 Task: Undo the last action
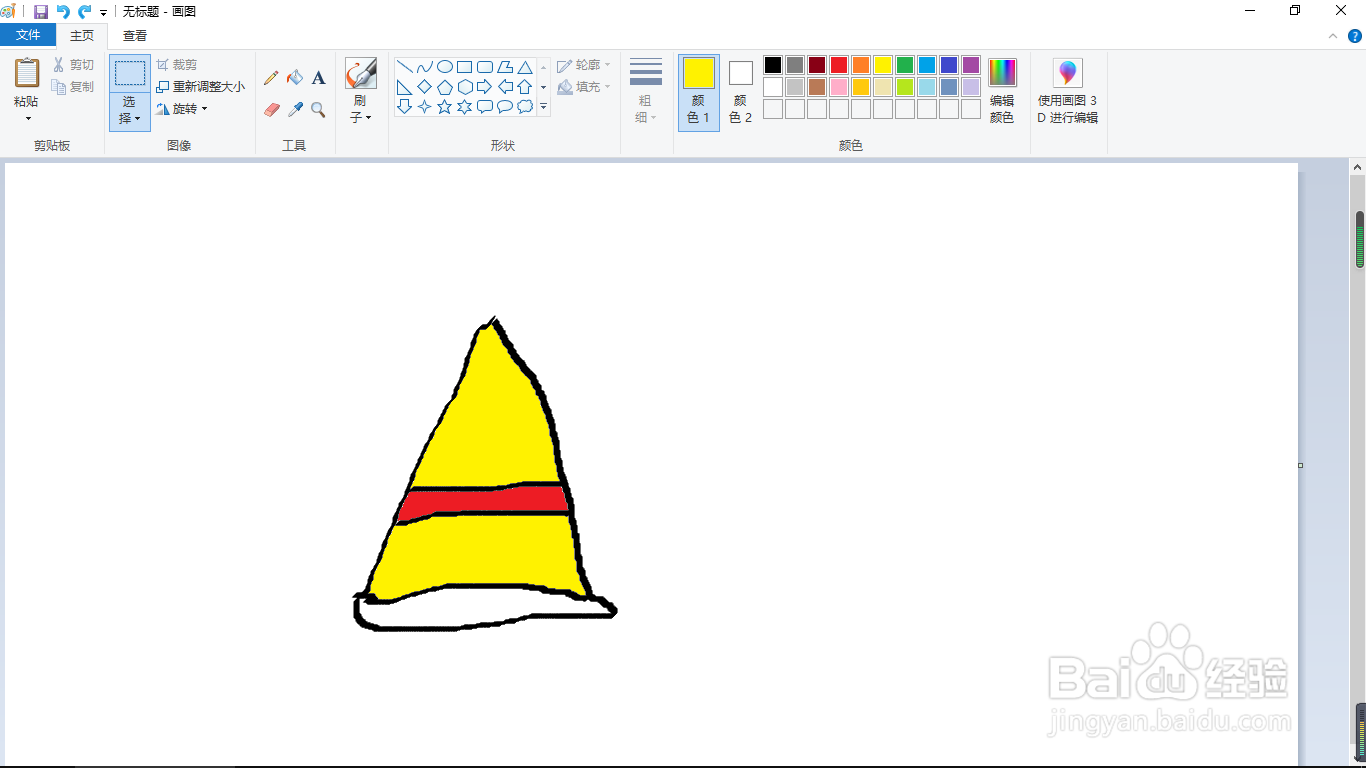(63, 11)
